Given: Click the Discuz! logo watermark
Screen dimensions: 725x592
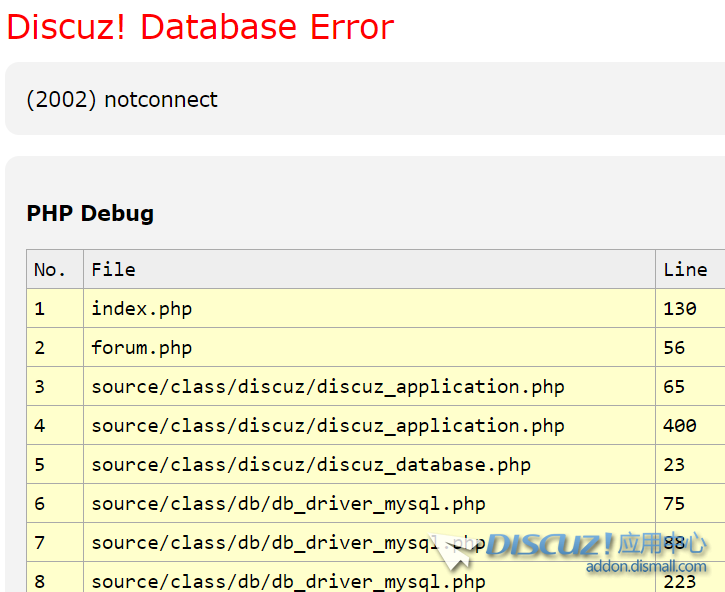Looking at the screenshot, I should [550, 545].
